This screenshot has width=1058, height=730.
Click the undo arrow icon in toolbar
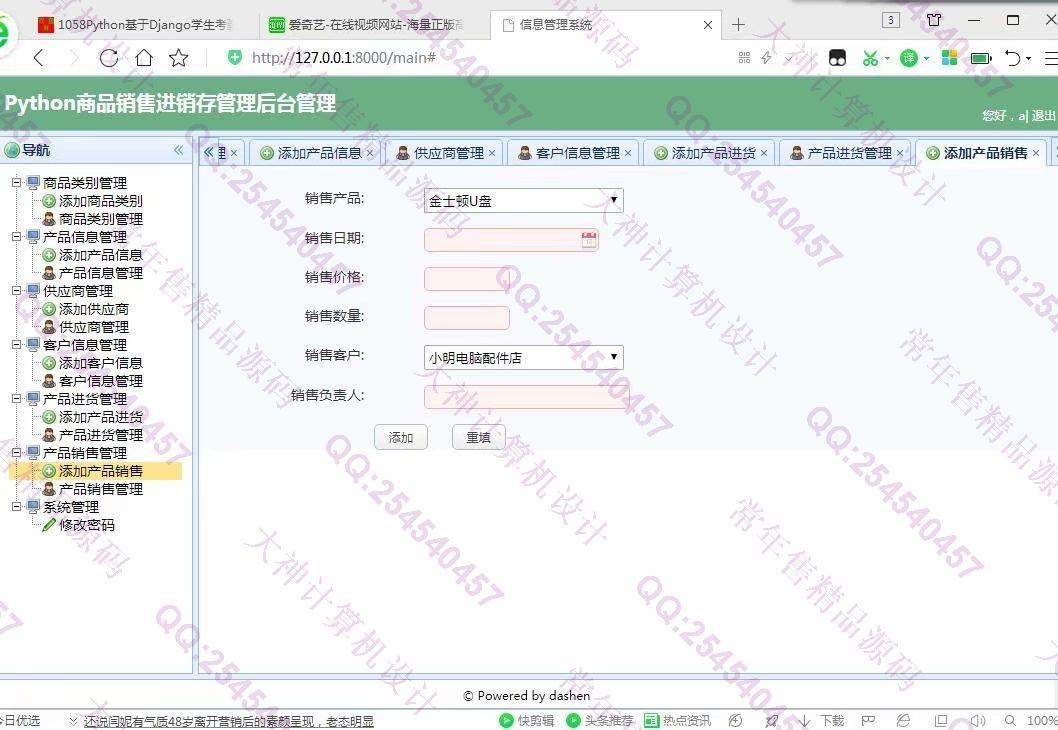1012,58
